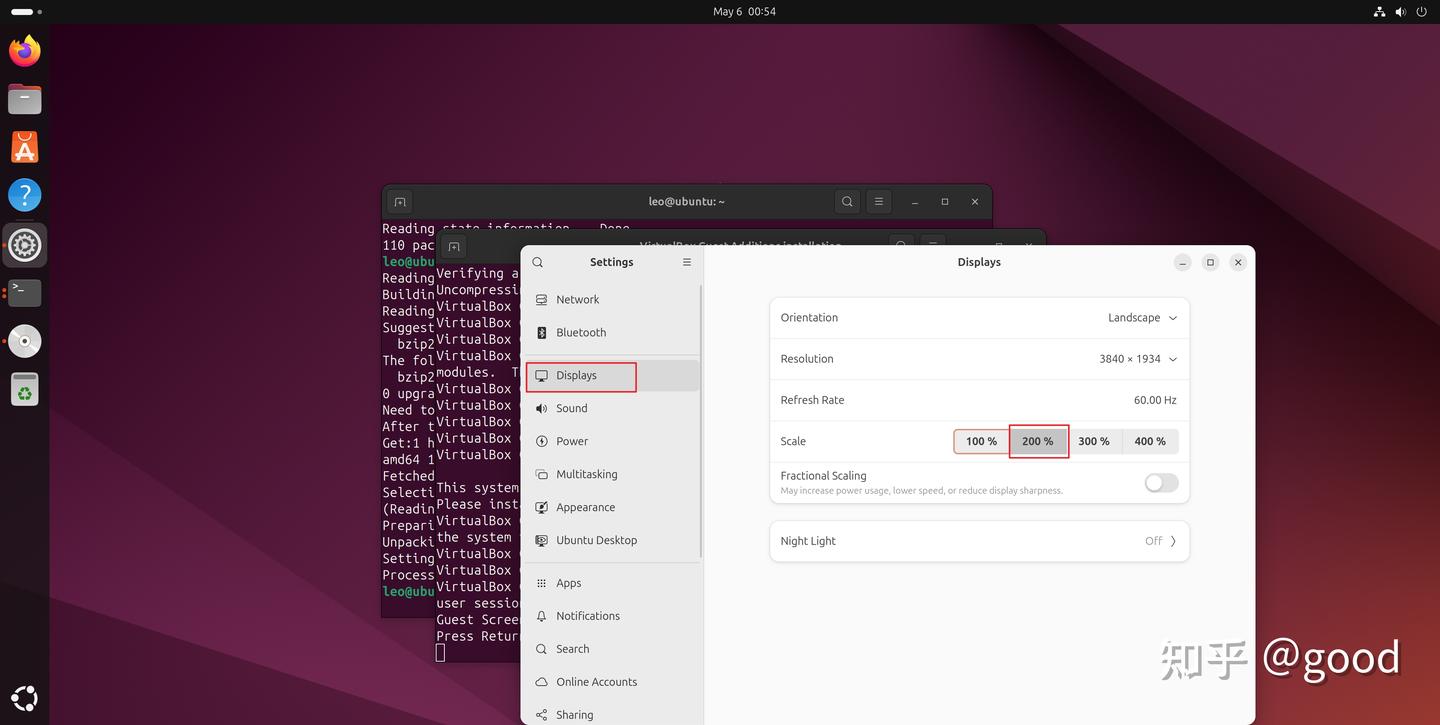Screen dimensions: 1440x725
Task: Open Ubuntu Desktop settings section
Action: pos(596,540)
